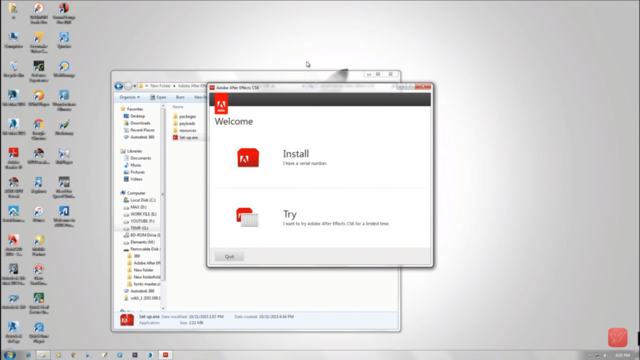Screen dimensions: 640x360
Task: Select Recent Places in Favorites
Action: [x=139, y=130]
